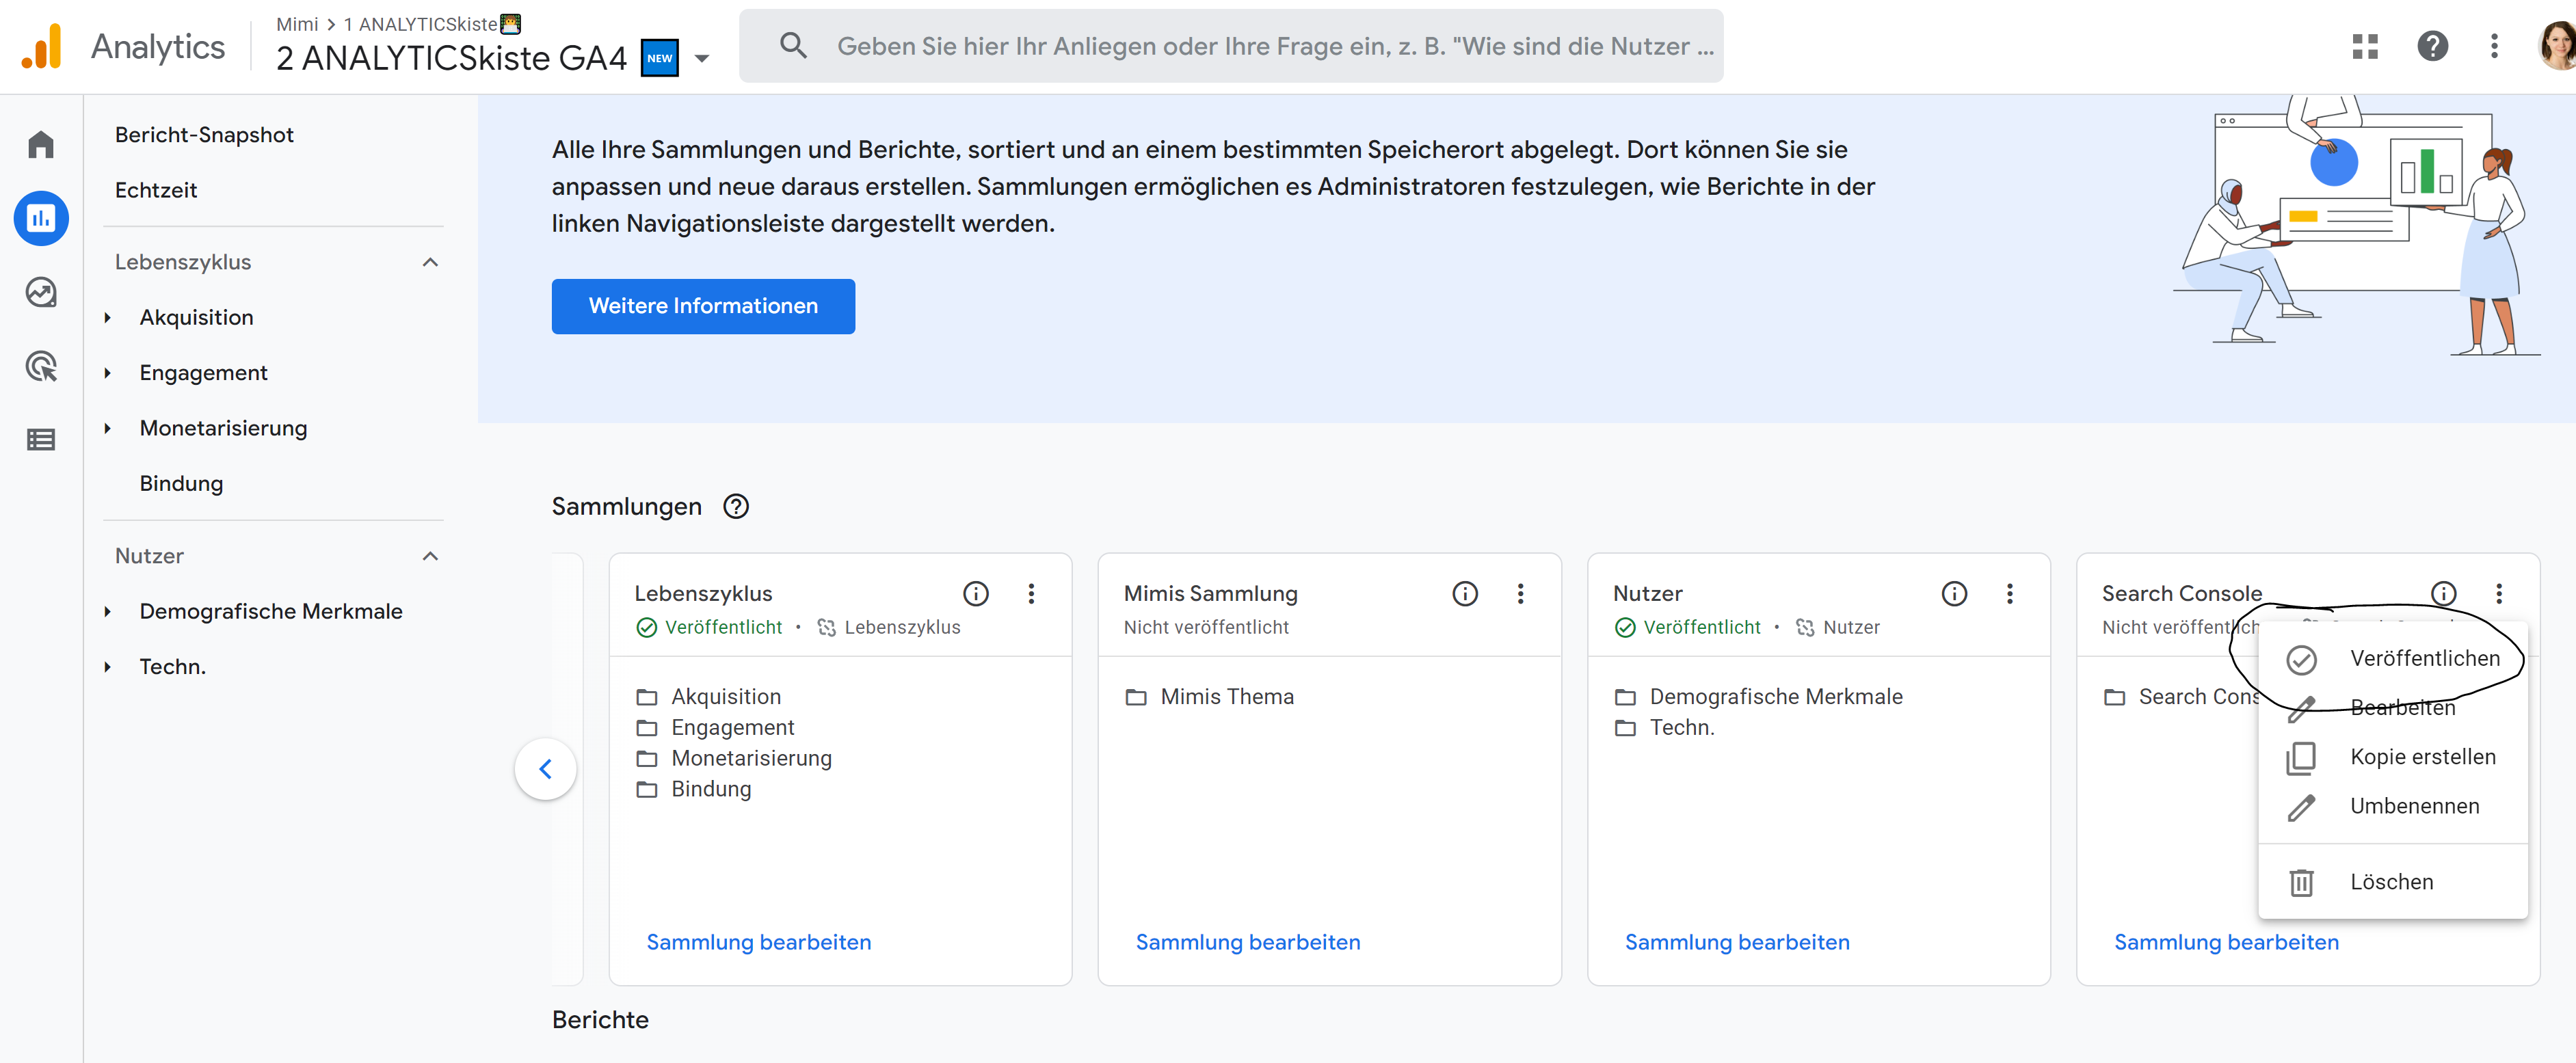Image resolution: width=2576 pixels, height=1063 pixels.
Task: Collapse the Nutzer navigation section
Action: [x=430, y=556]
